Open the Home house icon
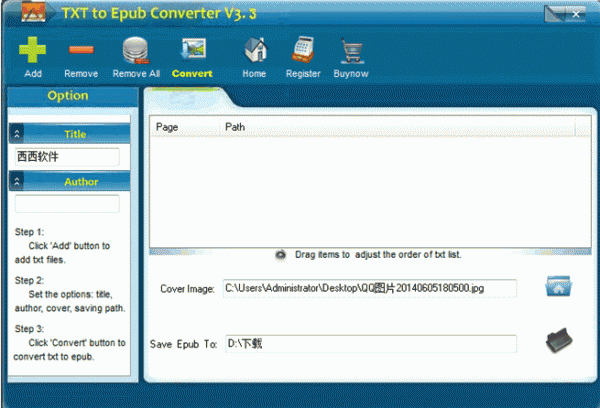This screenshot has width=600, height=408. tap(255, 50)
